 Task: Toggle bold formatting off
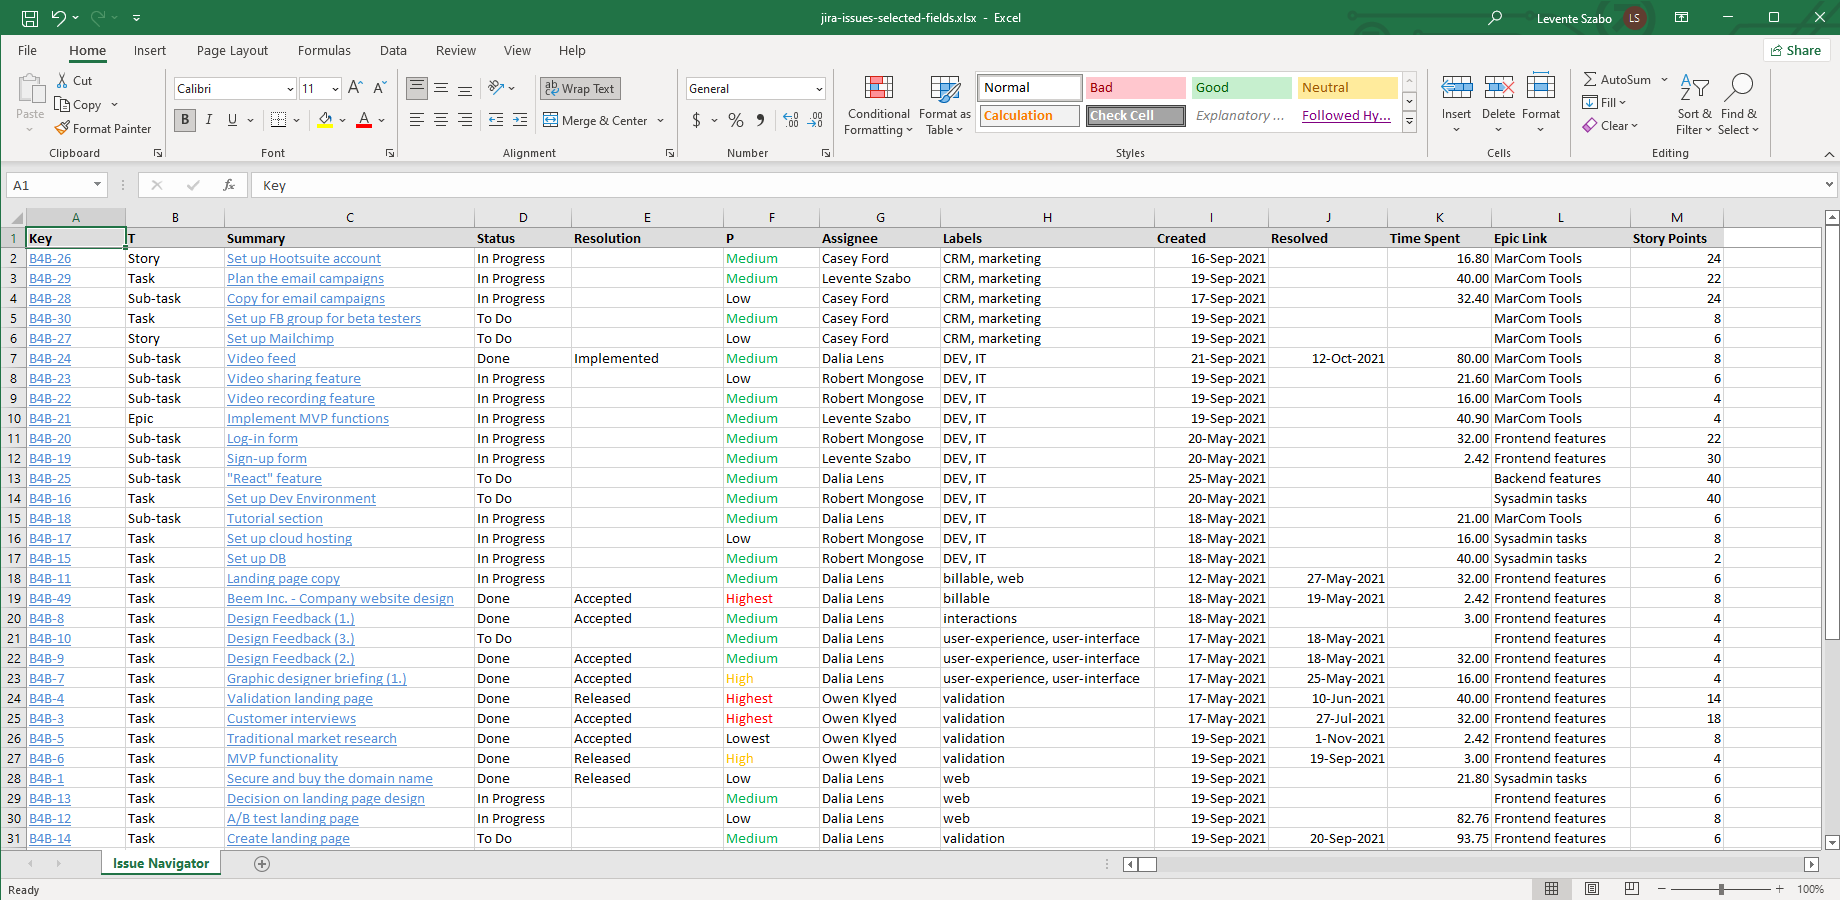click(x=184, y=119)
